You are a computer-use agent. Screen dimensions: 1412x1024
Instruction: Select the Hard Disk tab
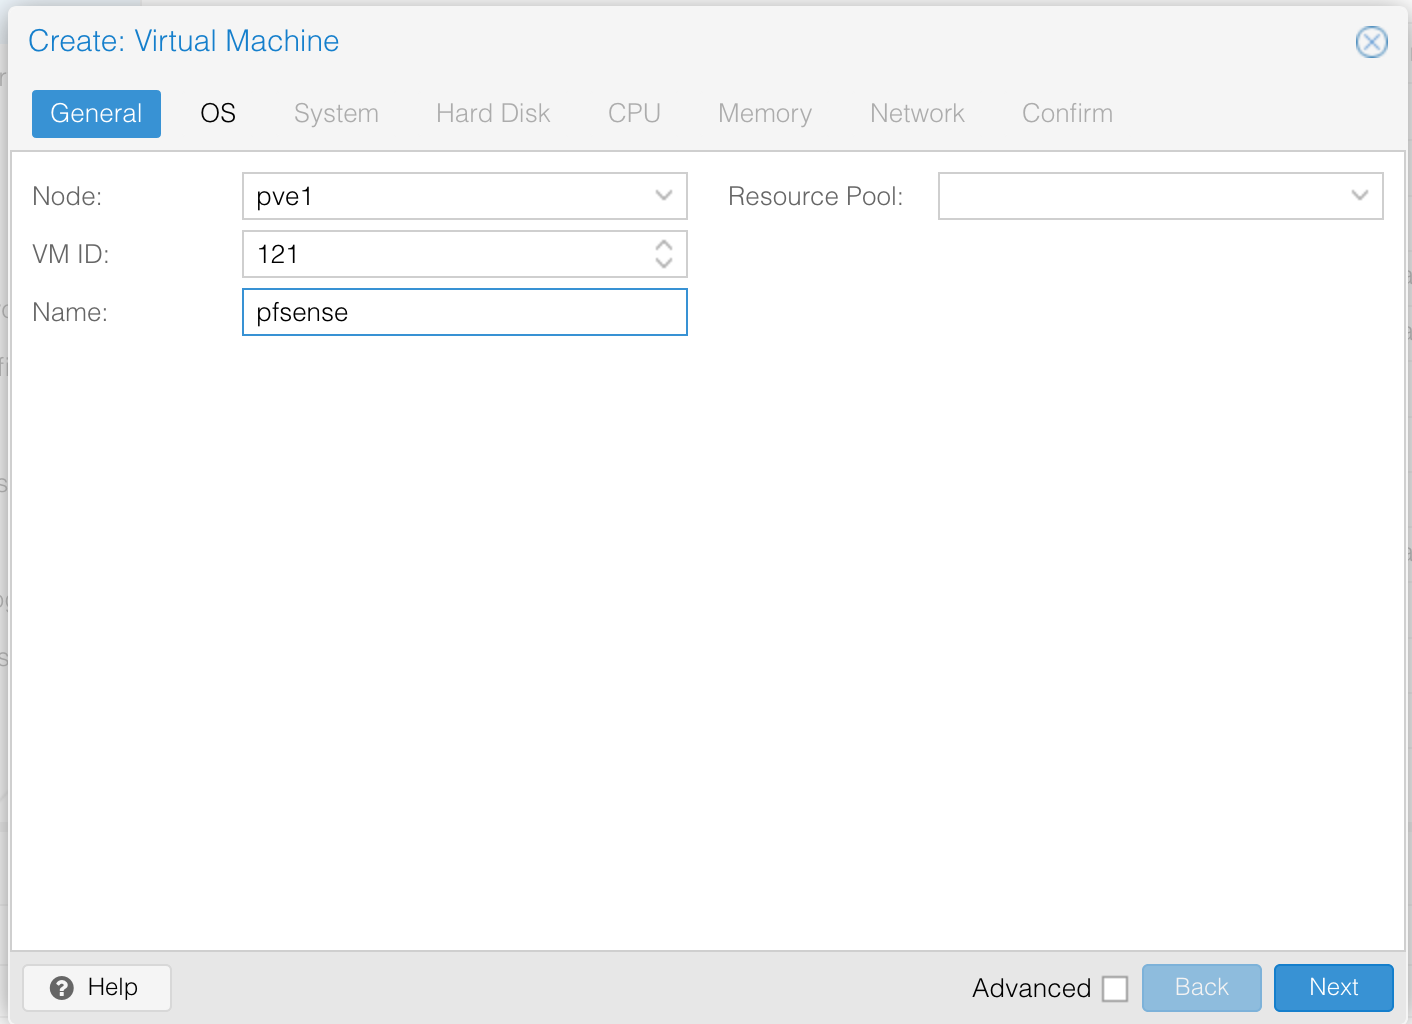click(492, 113)
